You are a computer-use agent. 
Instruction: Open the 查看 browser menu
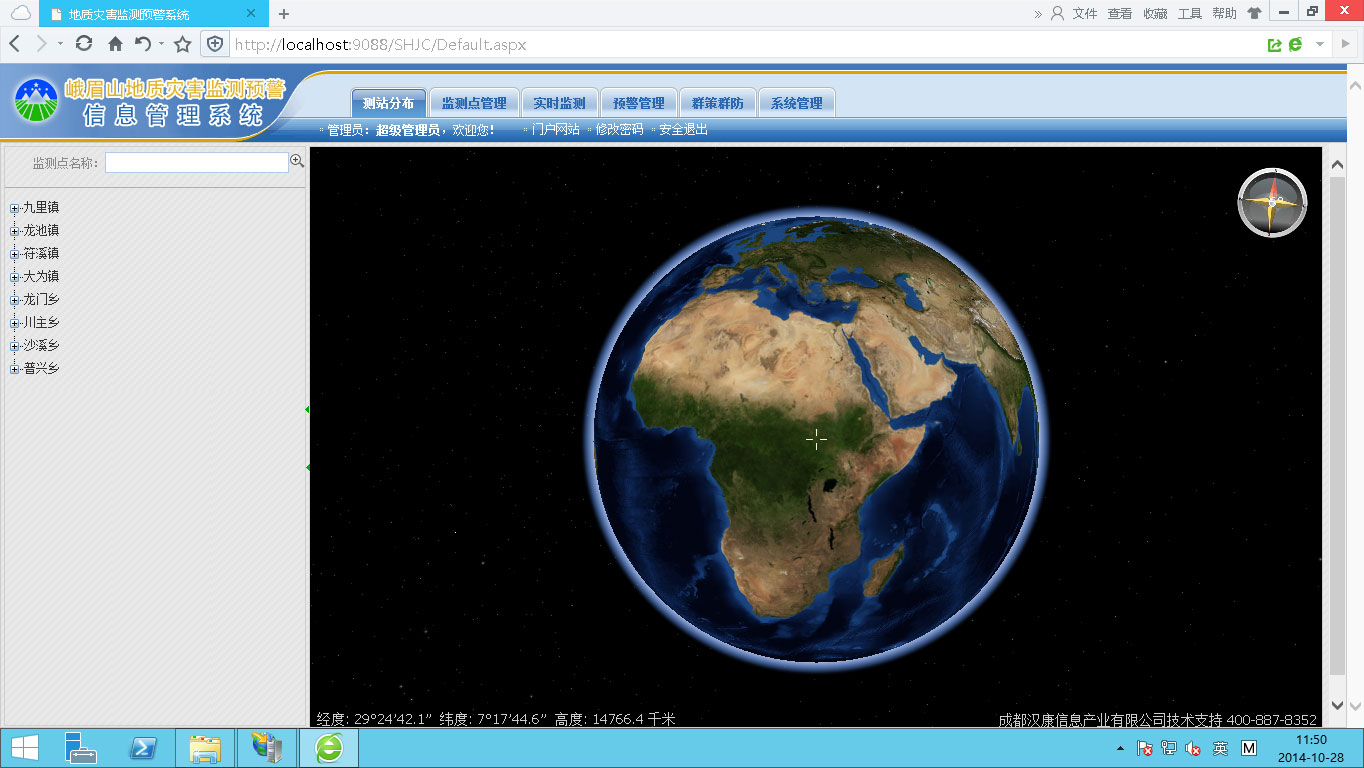[1120, 14]
